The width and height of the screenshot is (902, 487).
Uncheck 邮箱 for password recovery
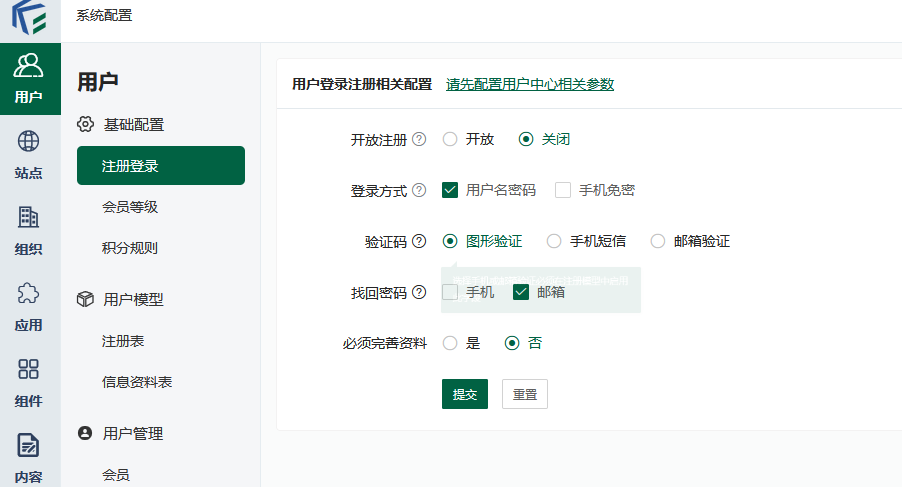click(521, 292)
